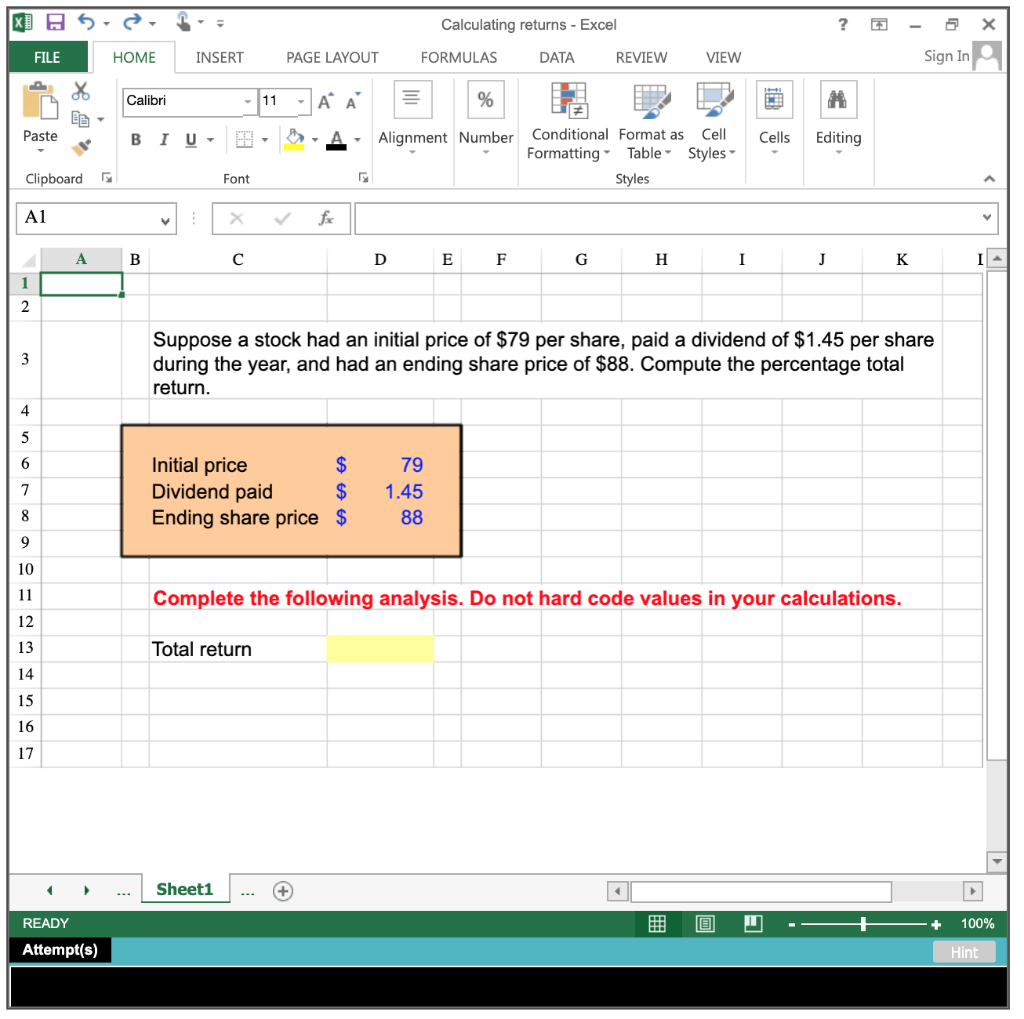Open the Font Size dropdown
1024x1019 pixels.
click(302, 102)
